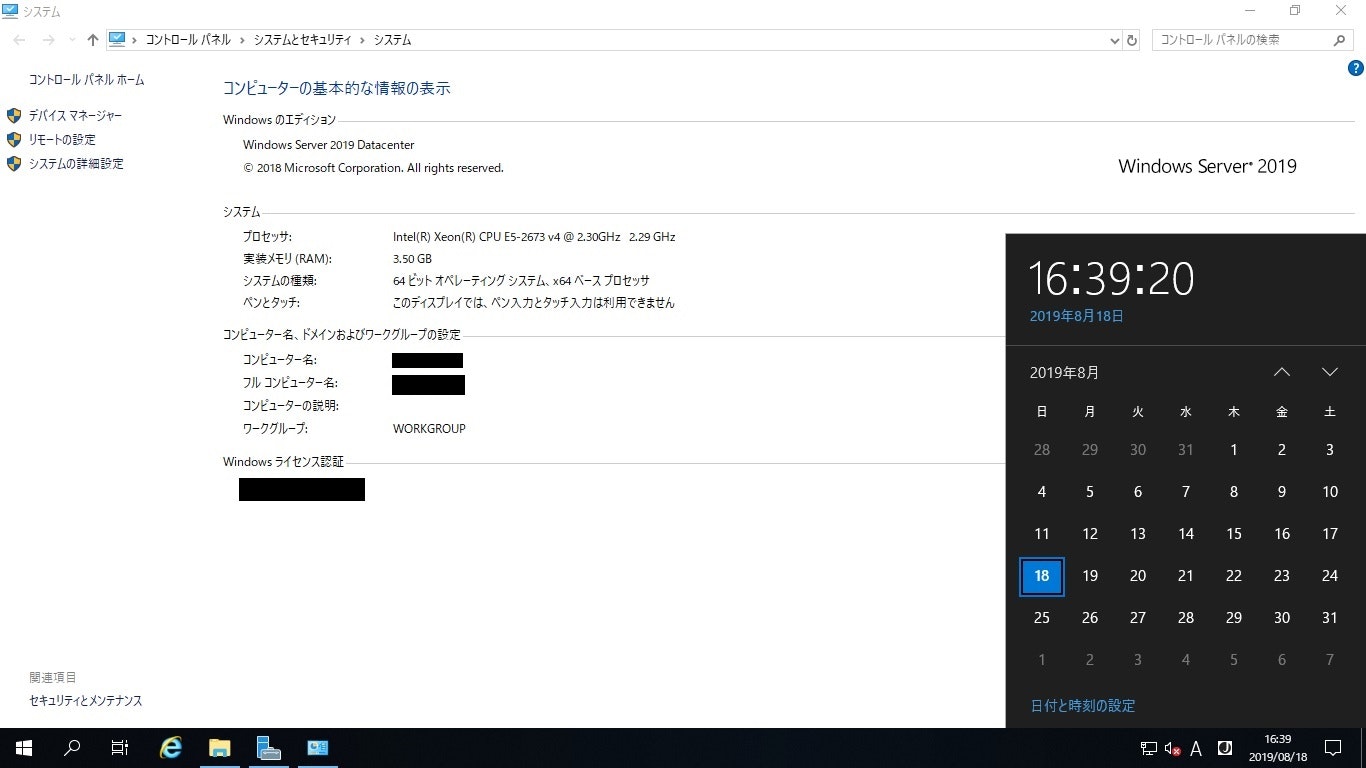
Task: Click the Forward navigation arrow
Action: click(x=48, y=40)
